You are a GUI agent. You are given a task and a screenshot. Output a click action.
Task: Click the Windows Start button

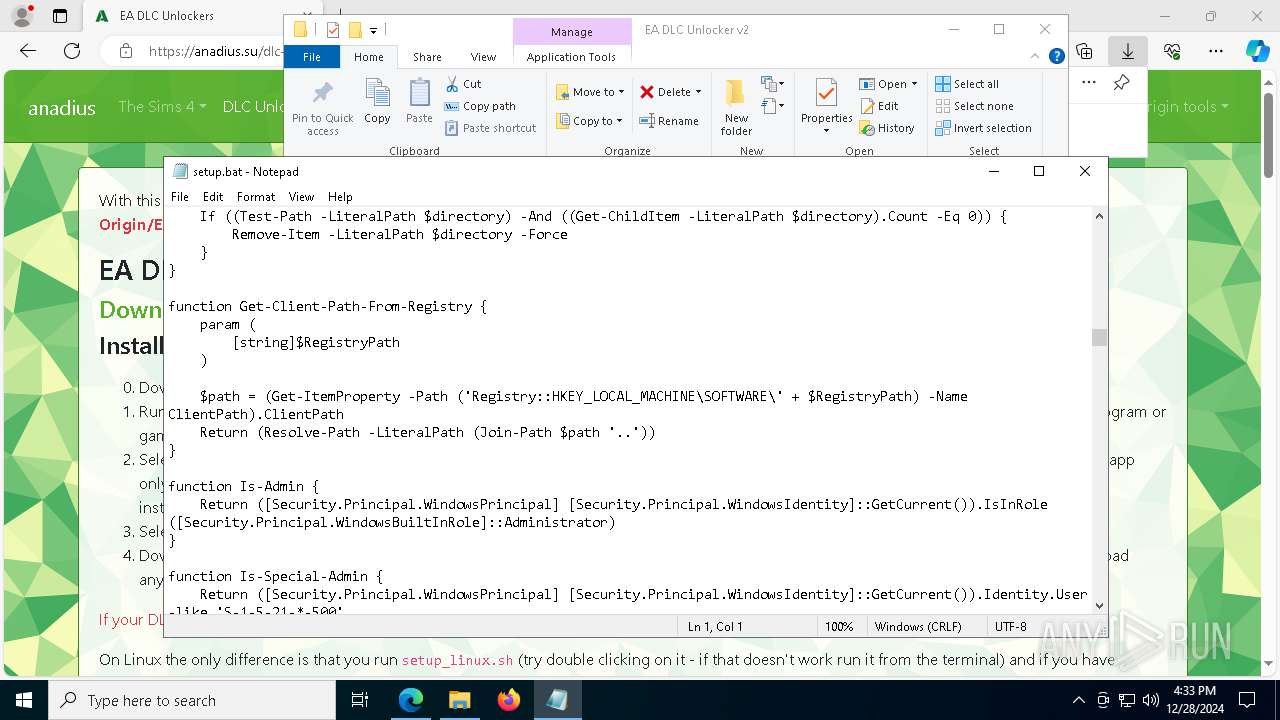(x=23, y=700)
